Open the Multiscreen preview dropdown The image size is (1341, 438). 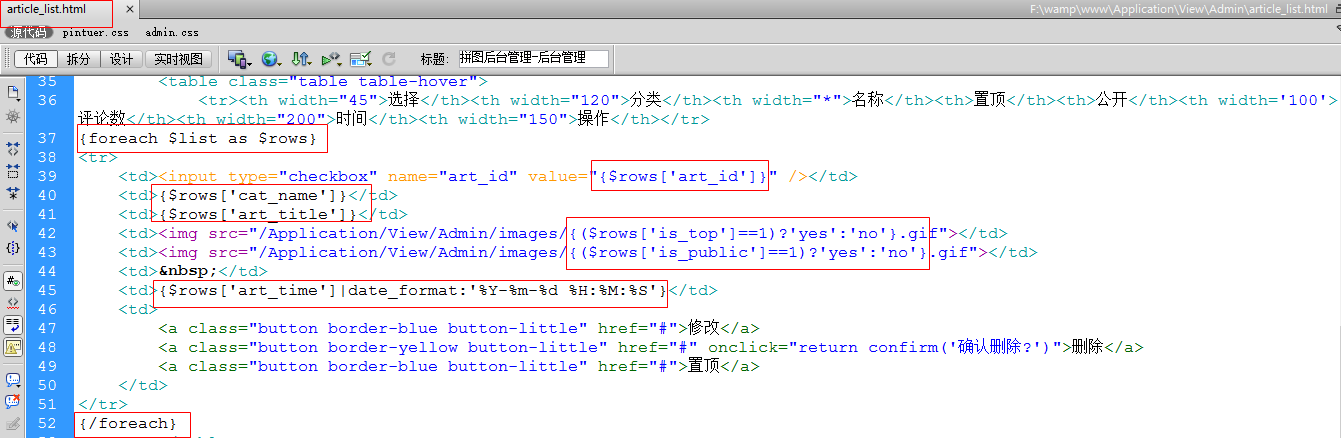pyautogui.click(x=239, y=59)
